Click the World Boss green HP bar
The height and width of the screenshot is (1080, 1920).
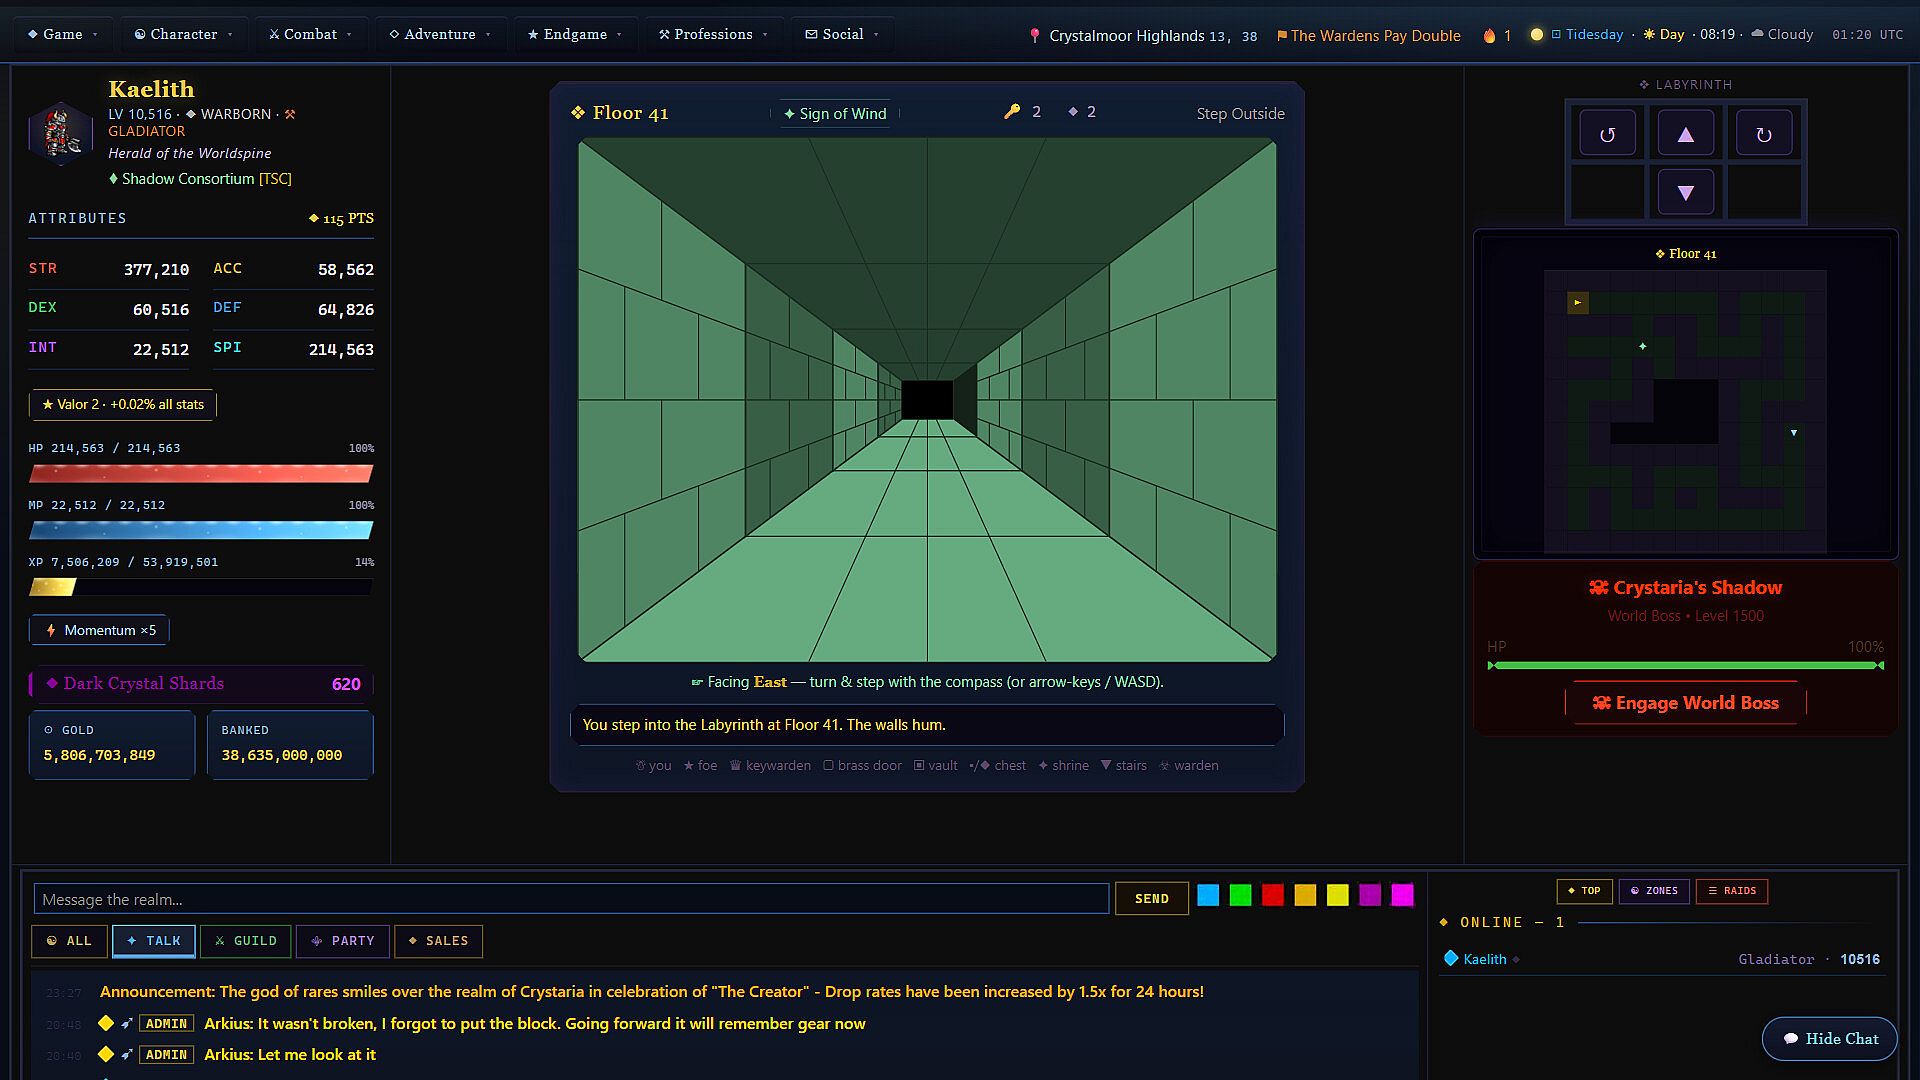pyautogui.click(x=1685, y=665)
